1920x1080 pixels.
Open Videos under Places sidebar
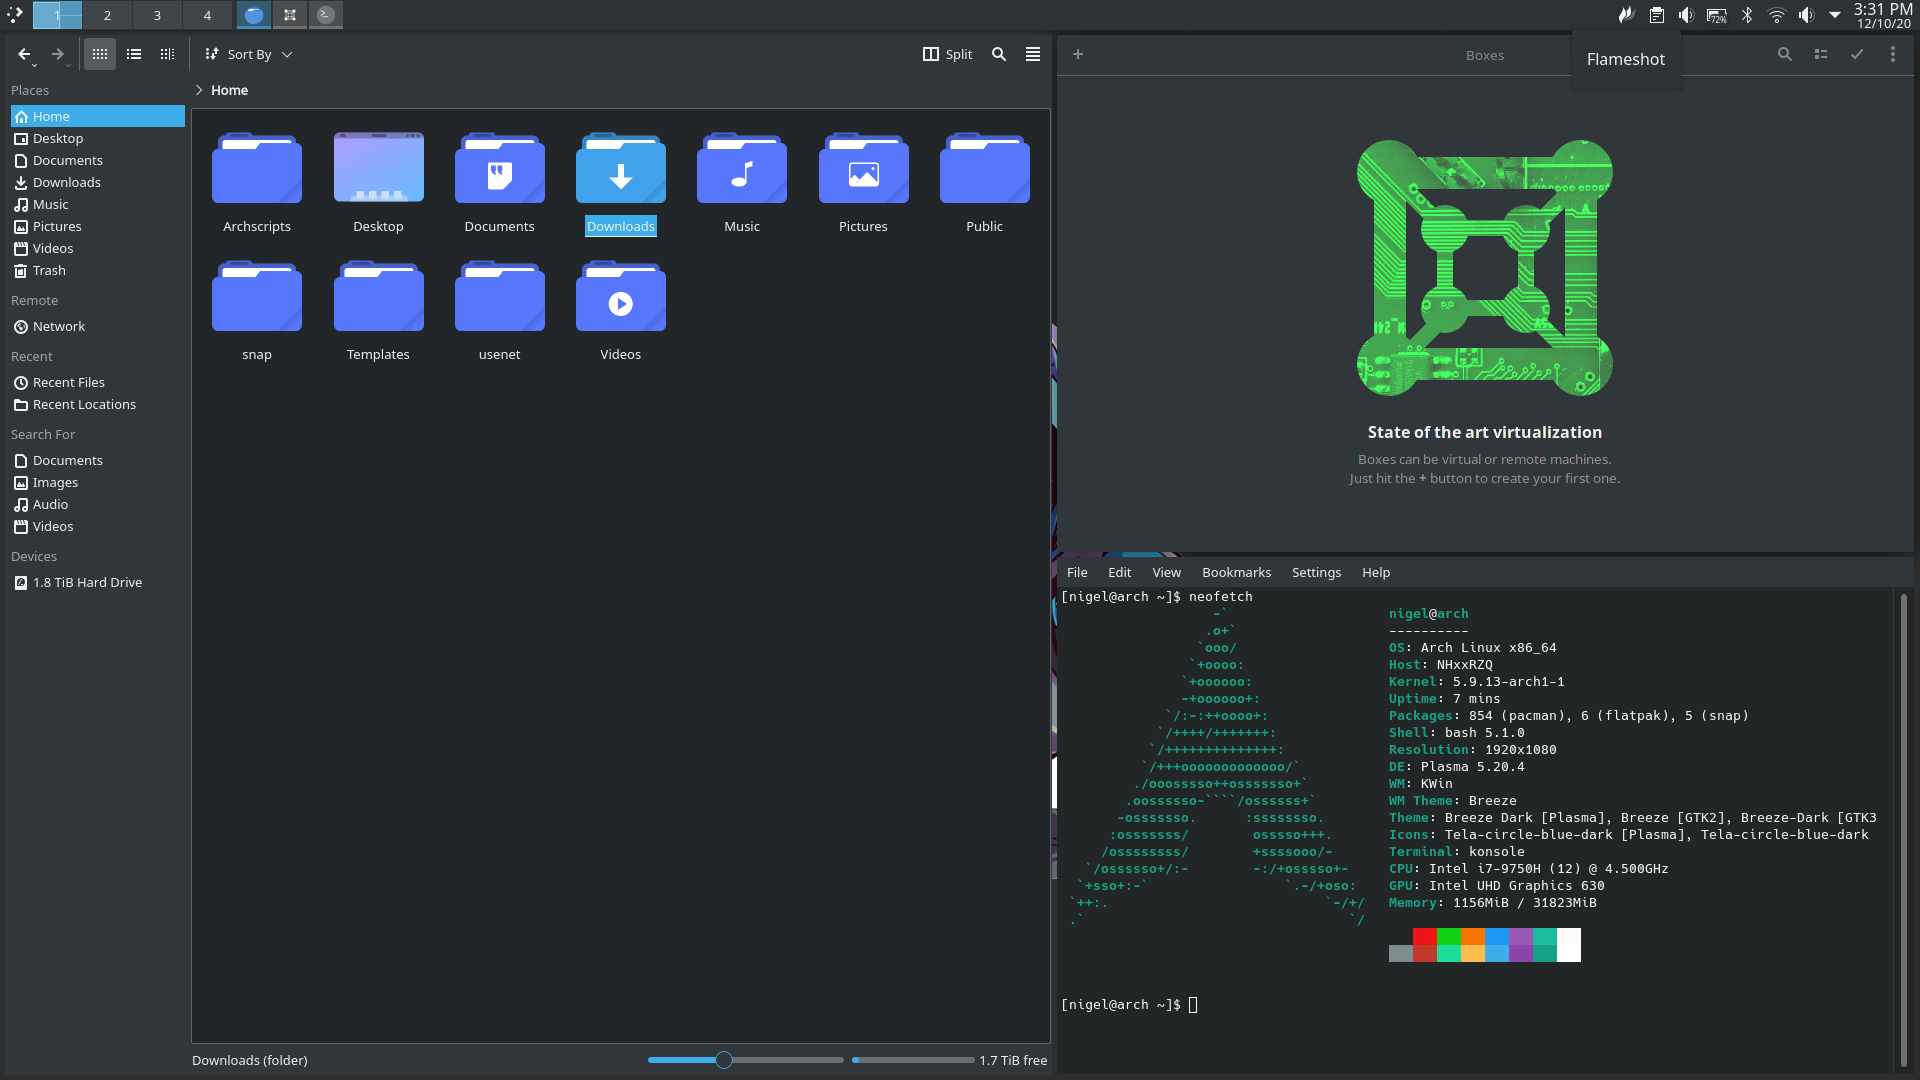[x=98, y=248]
